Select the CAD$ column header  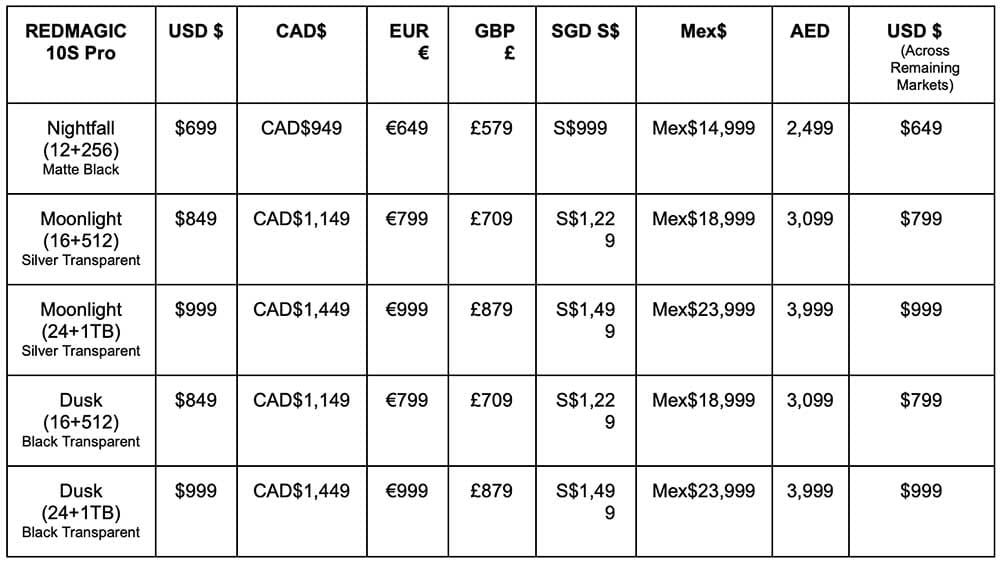301,31
